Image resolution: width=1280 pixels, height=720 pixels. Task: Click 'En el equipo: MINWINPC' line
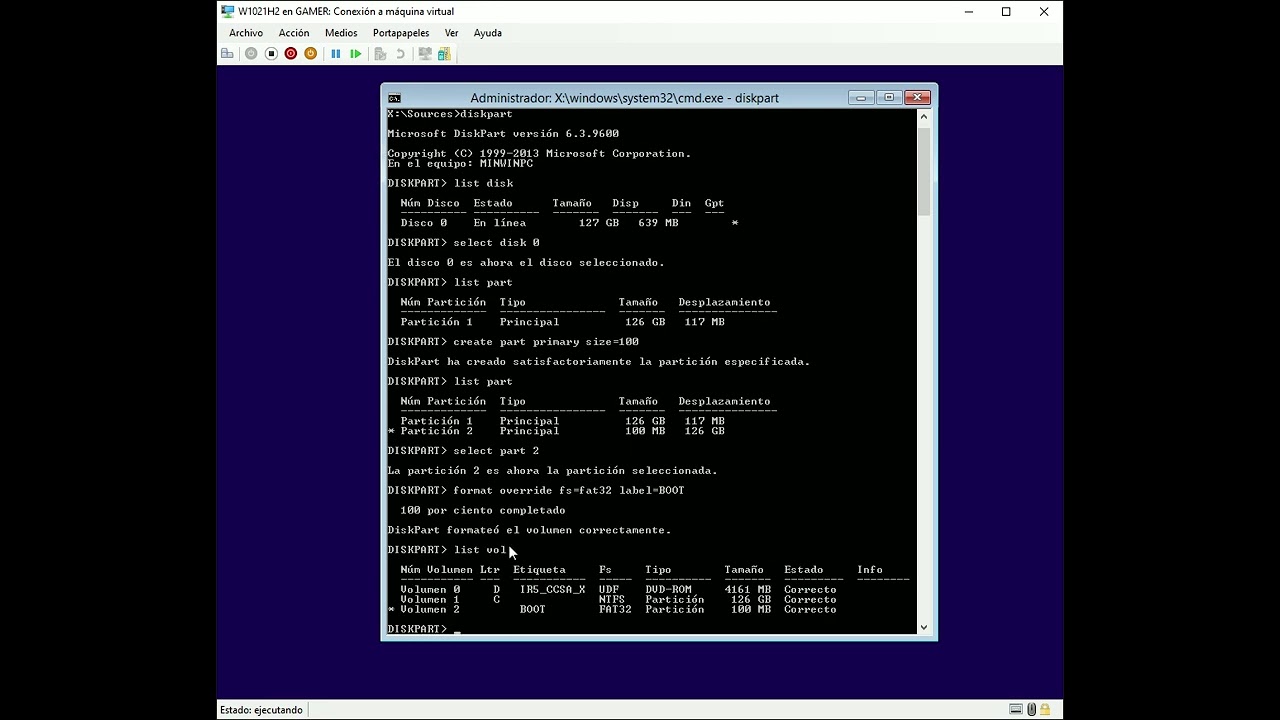click(x=460, y=164)
